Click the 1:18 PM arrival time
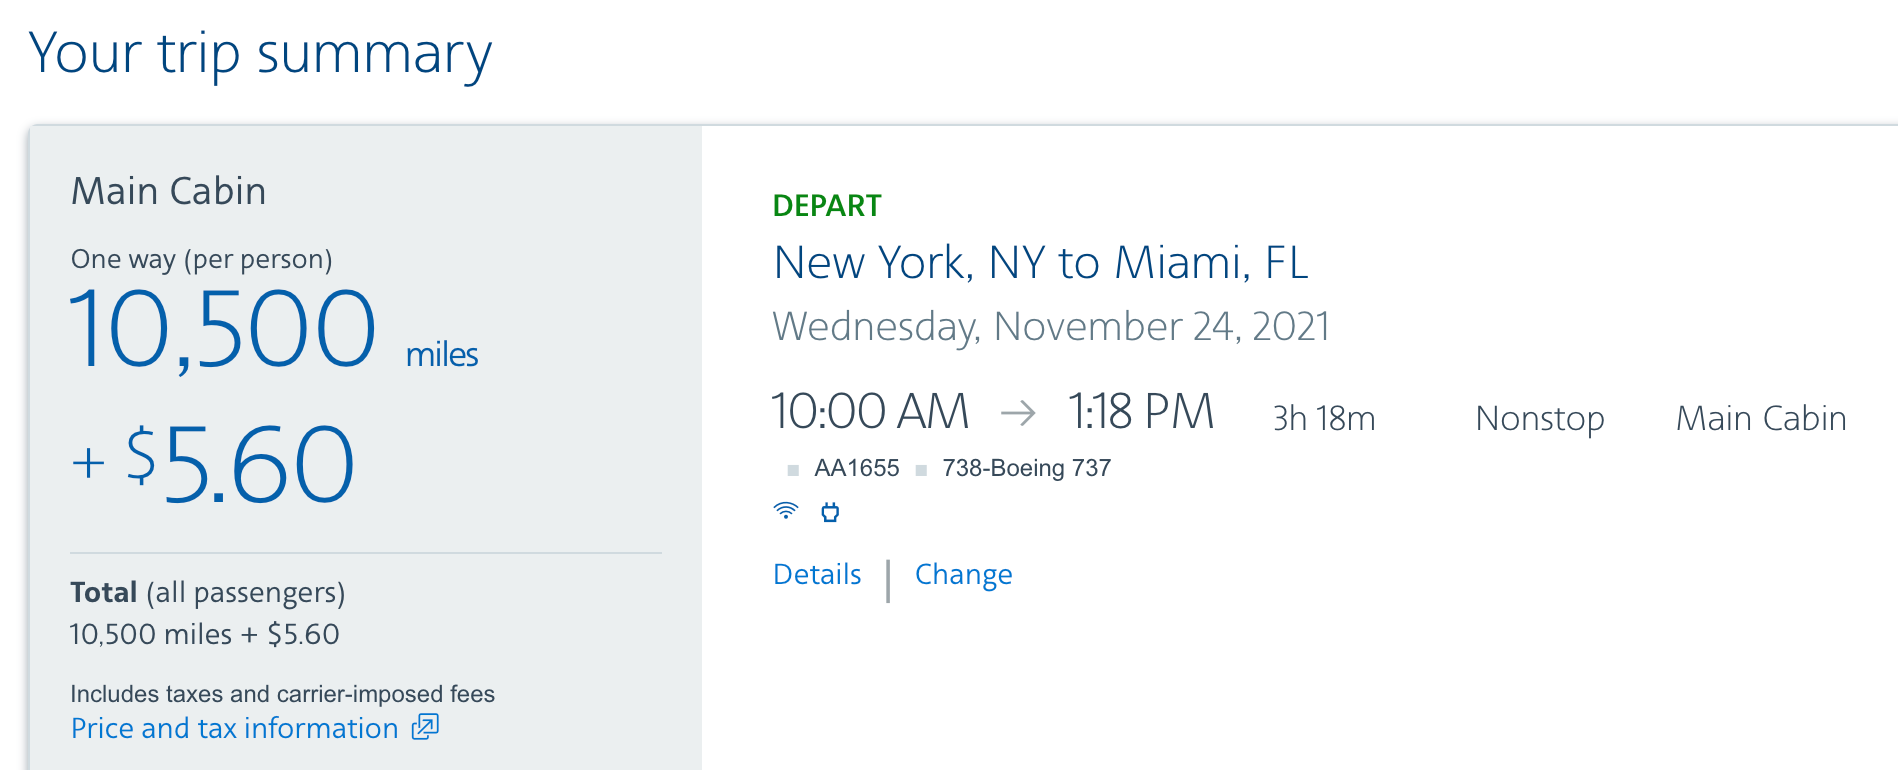 [x=1140, y=412]
